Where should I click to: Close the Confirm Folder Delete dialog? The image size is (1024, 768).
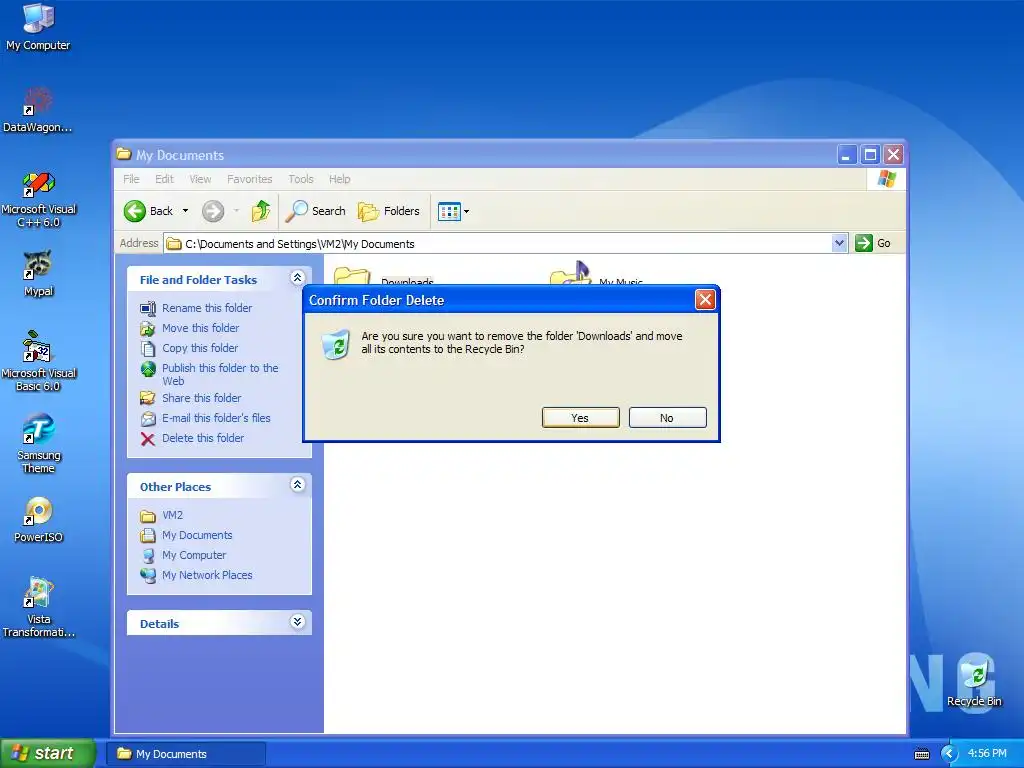705,300
